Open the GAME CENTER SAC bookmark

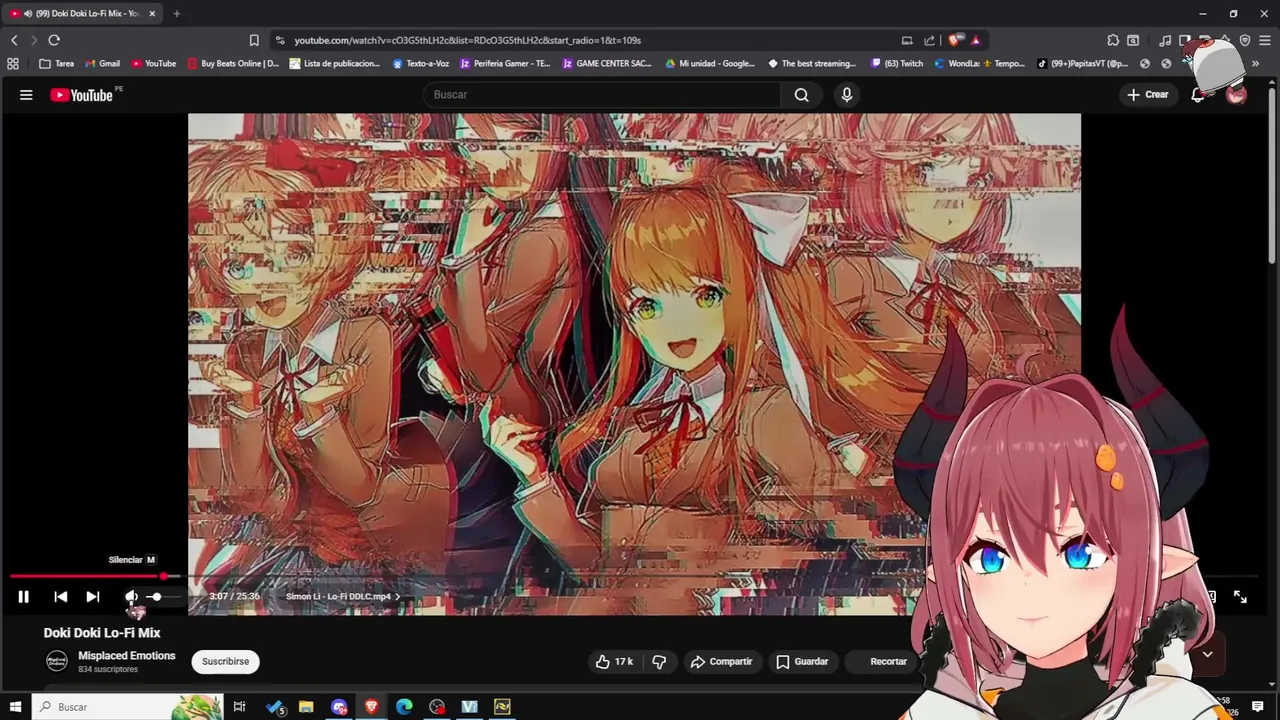pos(607,63)
